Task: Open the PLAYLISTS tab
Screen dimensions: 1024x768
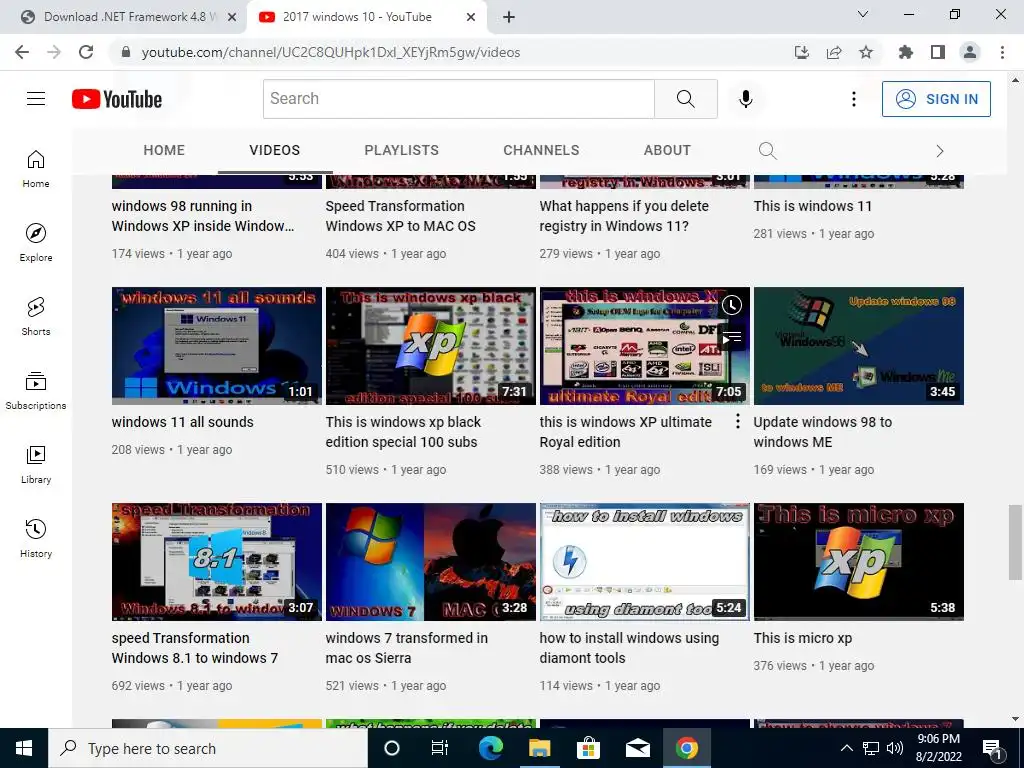Action: click(402, 150)
